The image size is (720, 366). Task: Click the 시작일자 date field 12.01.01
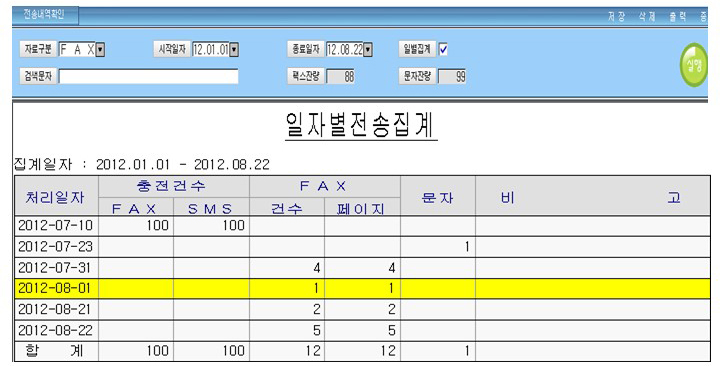tap(211, 50)
